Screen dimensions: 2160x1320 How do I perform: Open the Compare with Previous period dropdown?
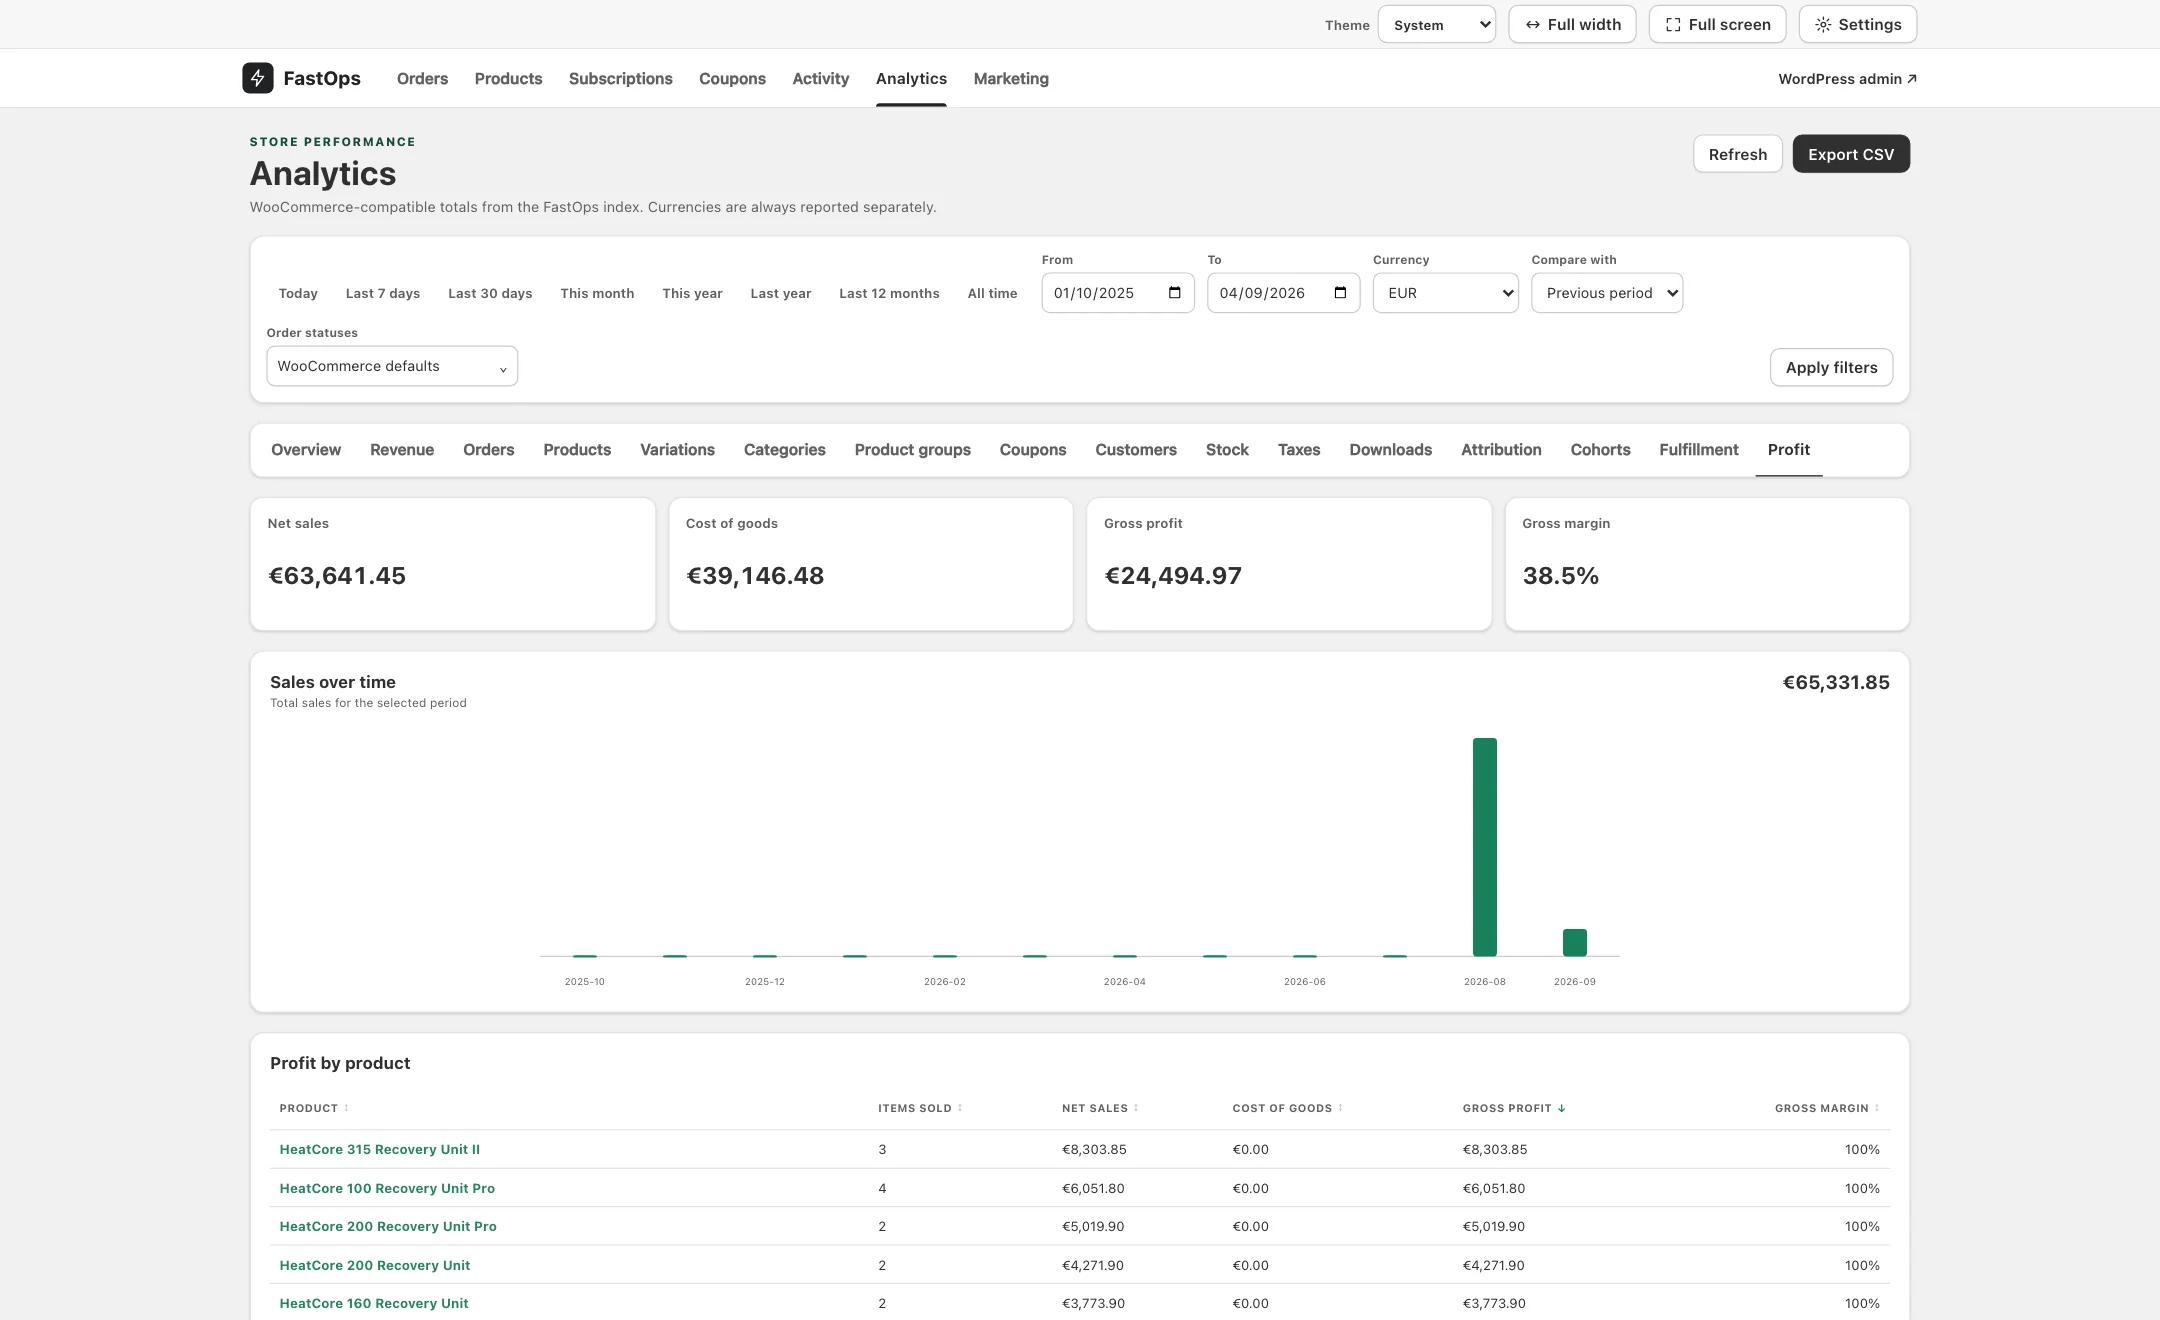click(1607, 293)
